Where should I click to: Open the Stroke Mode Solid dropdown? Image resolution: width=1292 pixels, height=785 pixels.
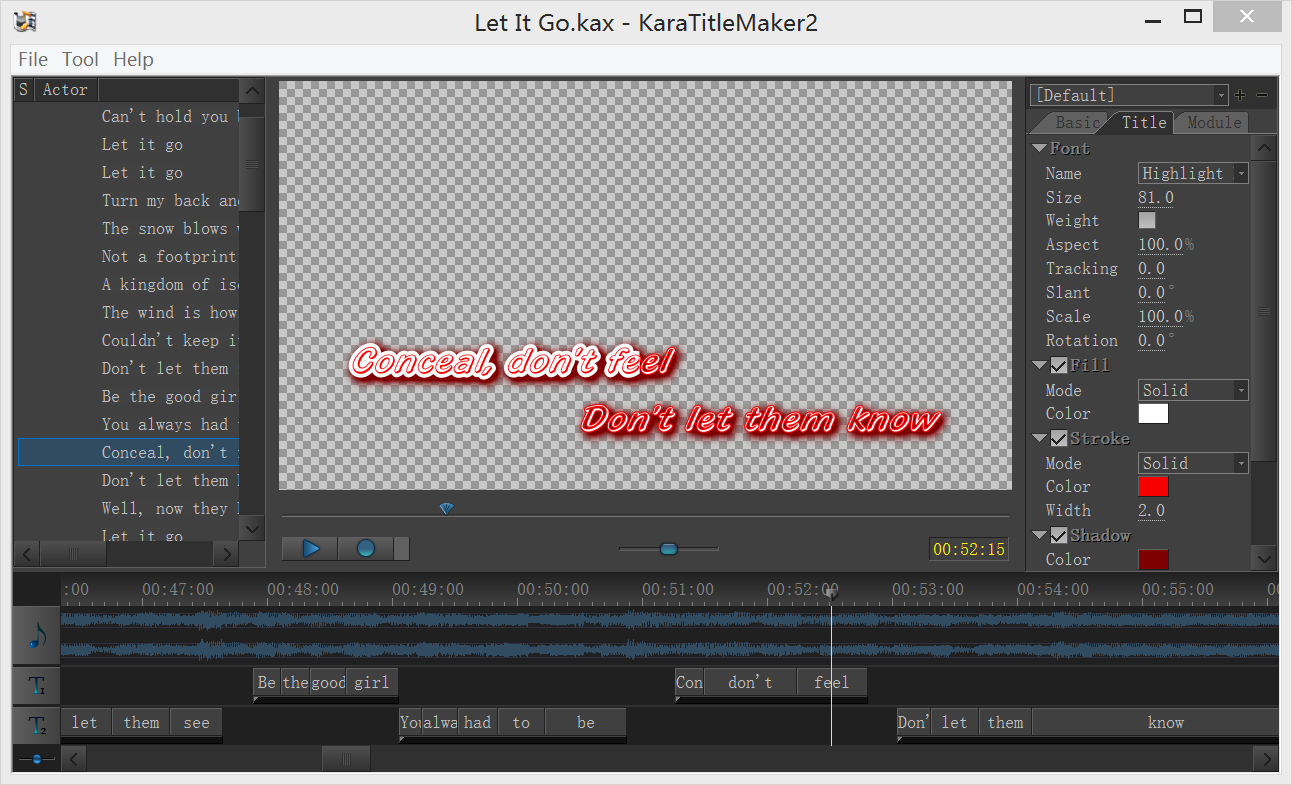pos(1193,463)
